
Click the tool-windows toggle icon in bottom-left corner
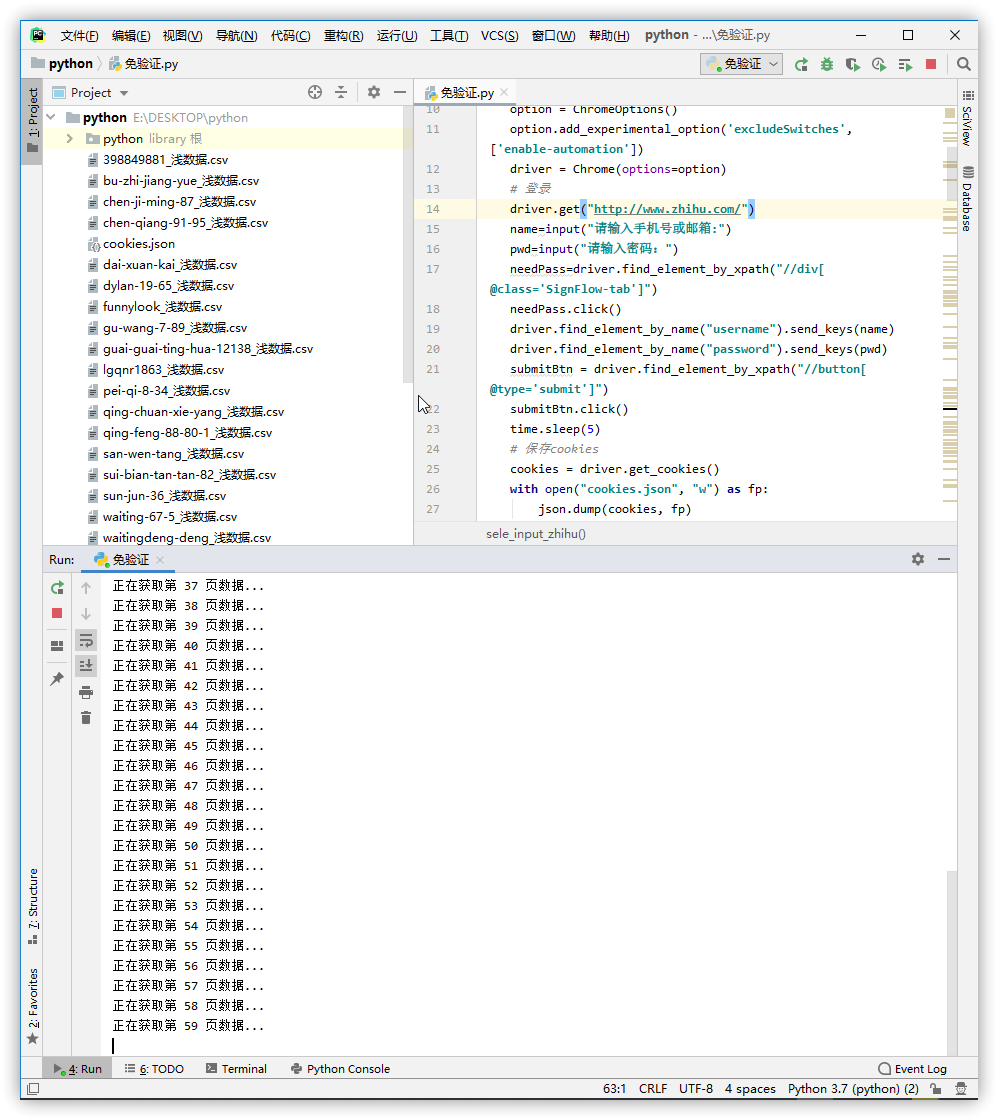pos(33,1089)
